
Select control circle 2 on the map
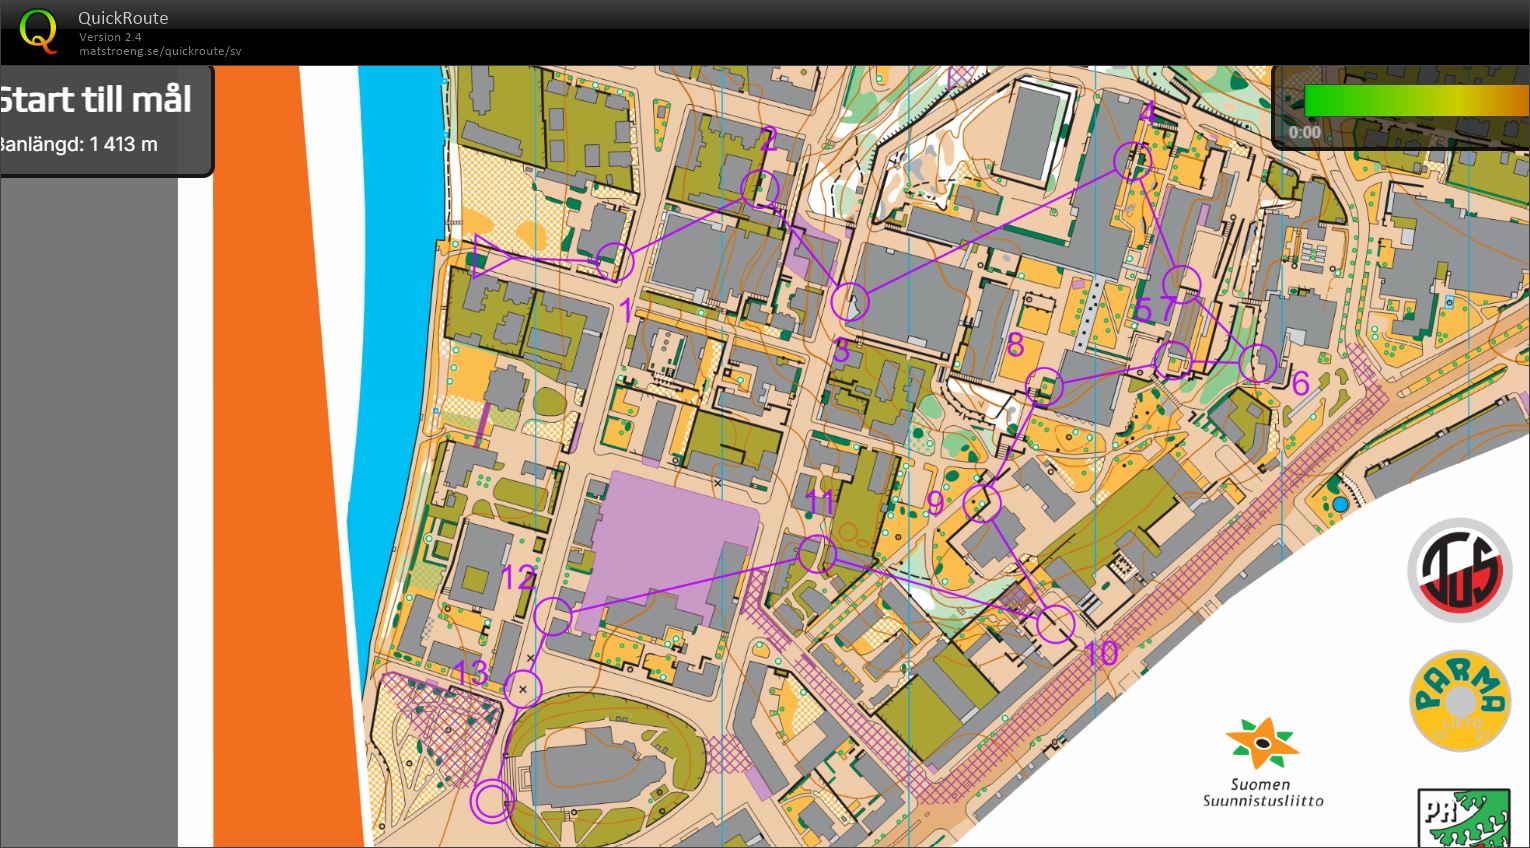click(760, 188)
